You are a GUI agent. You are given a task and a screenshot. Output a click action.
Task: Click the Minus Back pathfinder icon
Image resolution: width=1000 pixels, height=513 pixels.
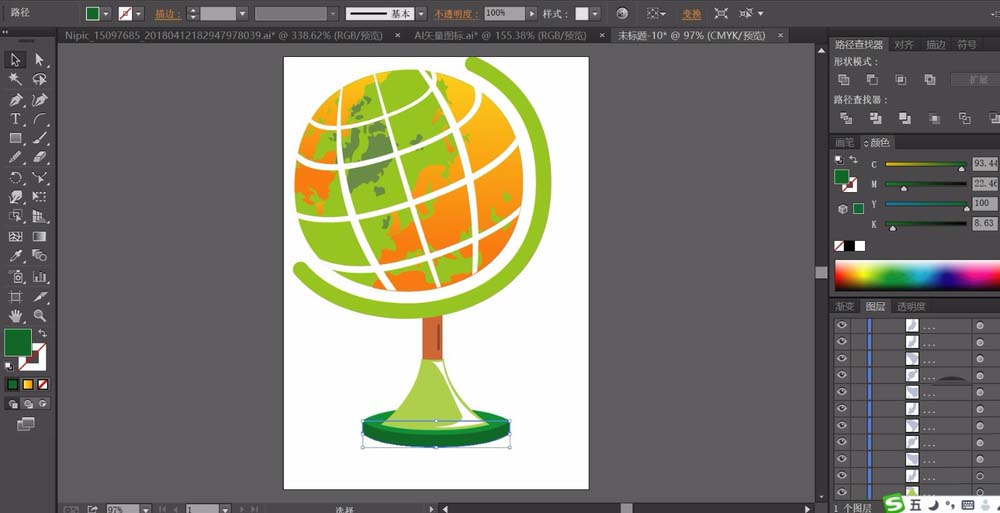(994, 118)
